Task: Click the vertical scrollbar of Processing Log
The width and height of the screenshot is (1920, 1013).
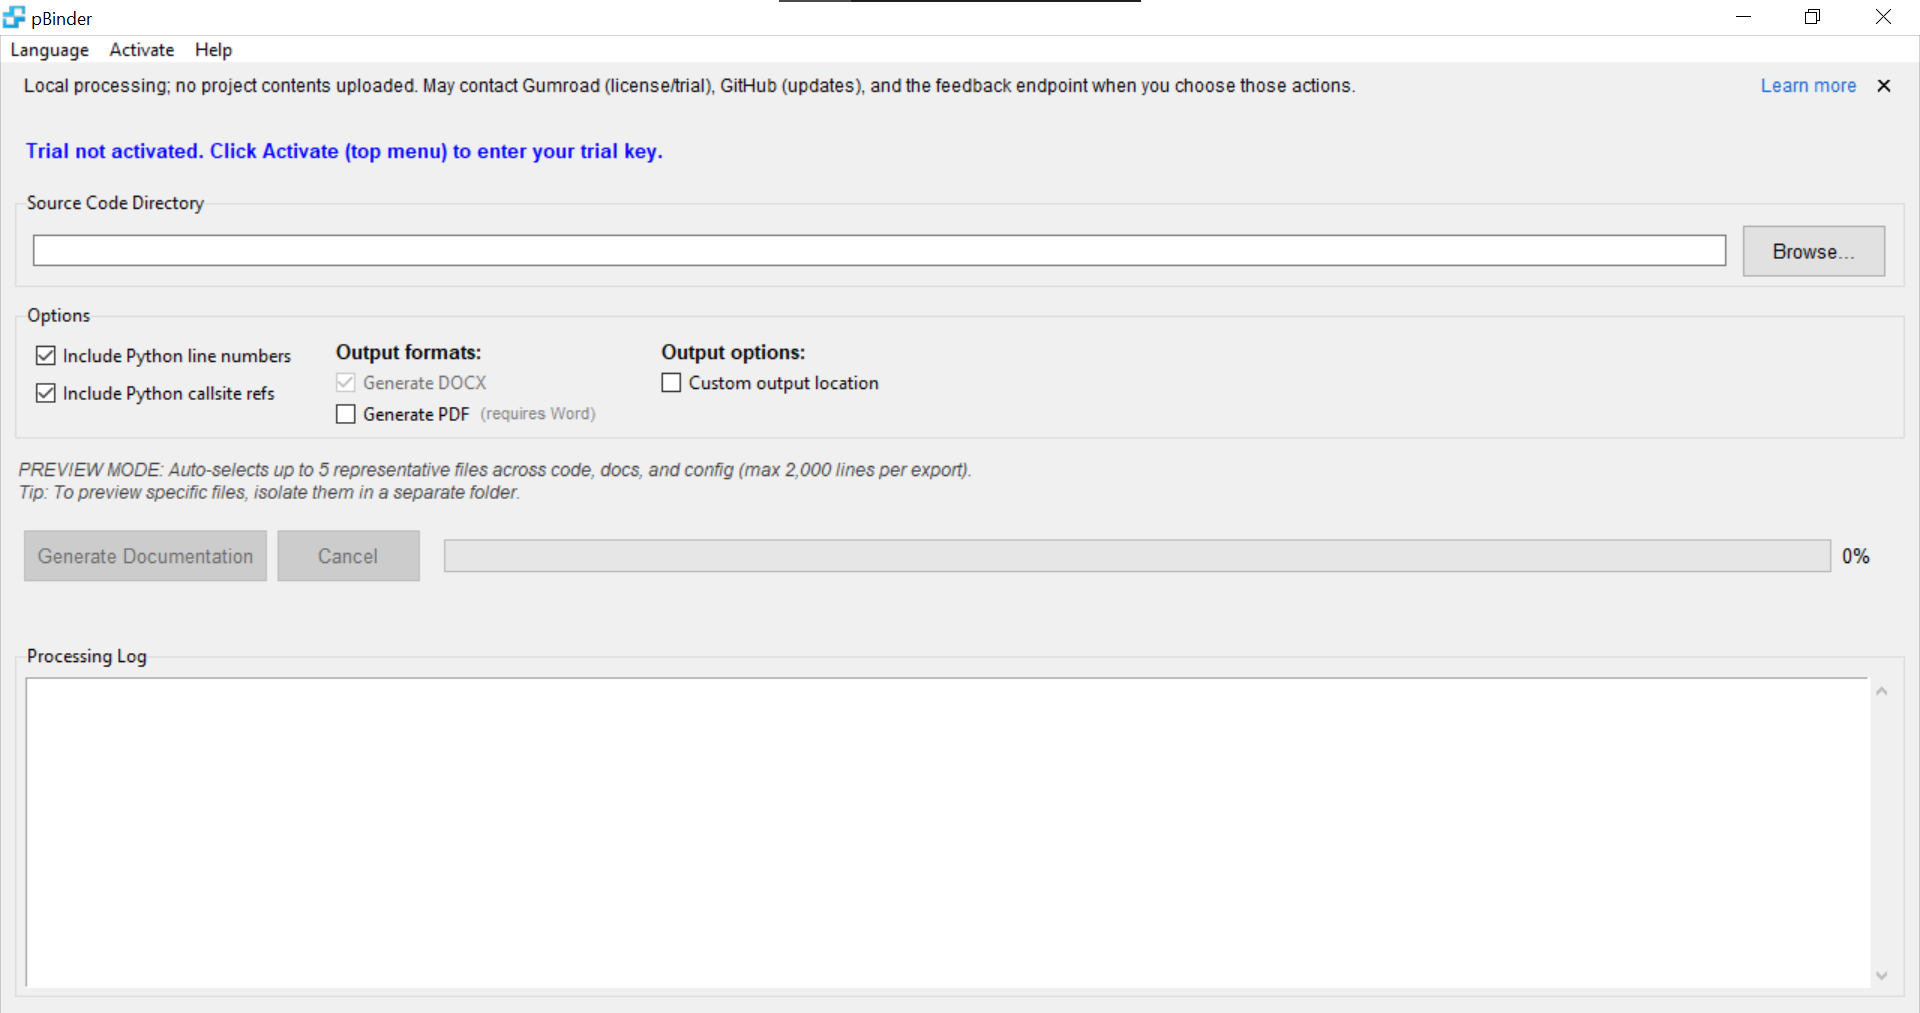Action: click(1881, 833)
